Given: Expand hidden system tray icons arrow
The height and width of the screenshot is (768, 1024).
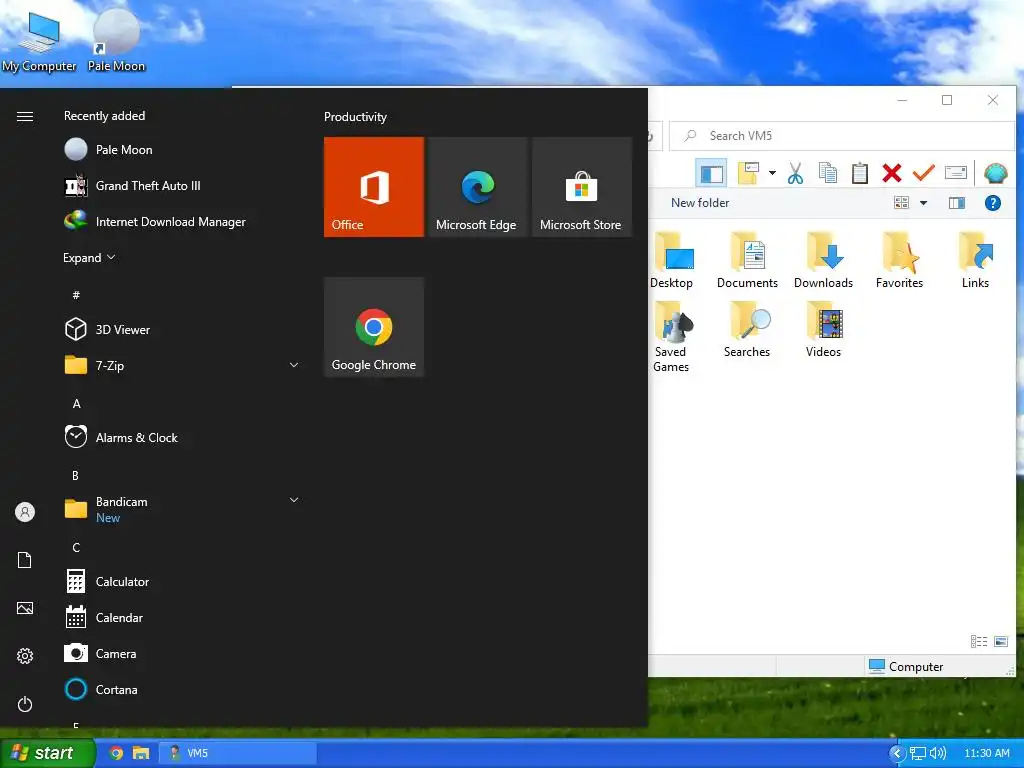Looking at the screenshot, I should pyautogui.click(x=897, y=753).
